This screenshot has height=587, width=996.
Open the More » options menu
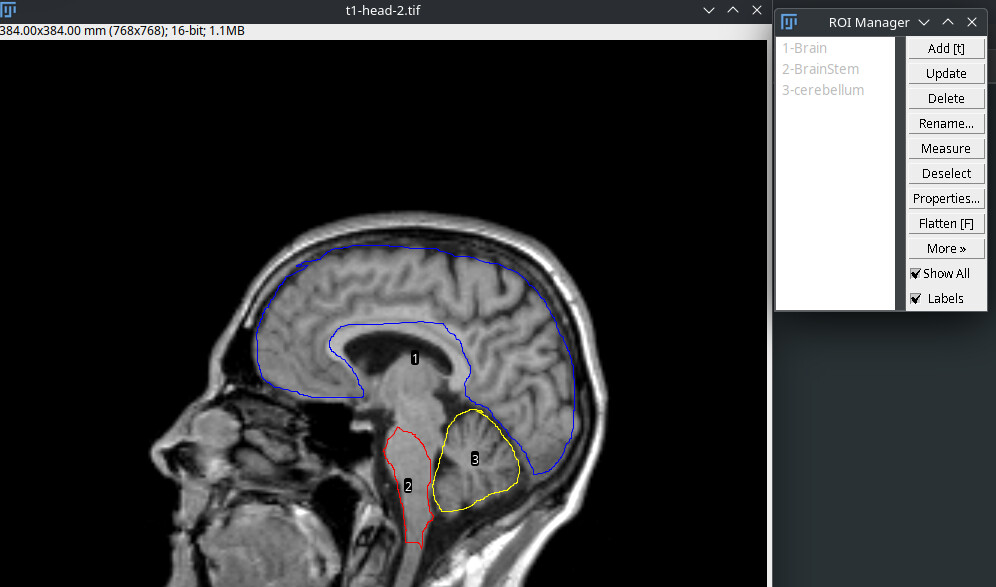(945, 247)
